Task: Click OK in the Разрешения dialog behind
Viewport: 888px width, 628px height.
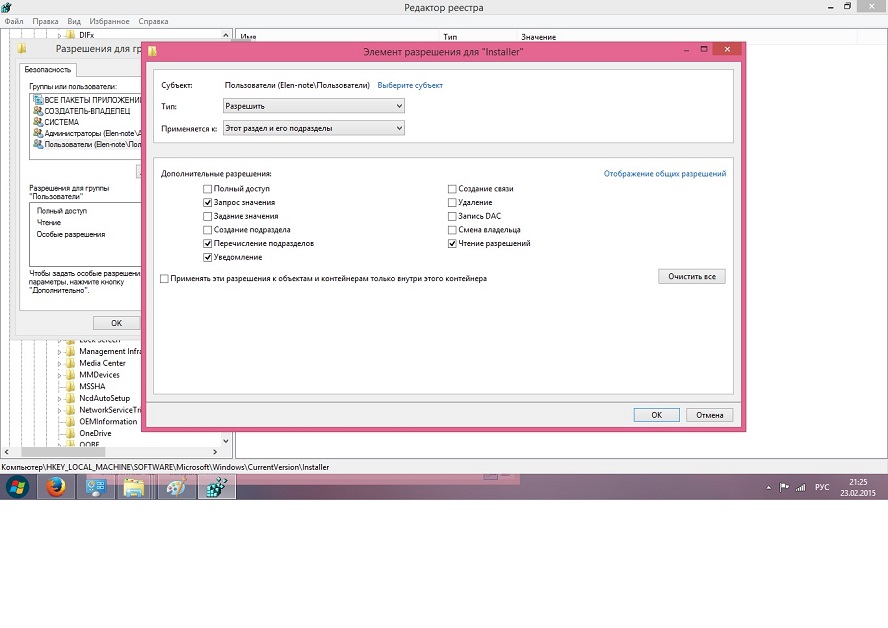Action: click(116, 323)
